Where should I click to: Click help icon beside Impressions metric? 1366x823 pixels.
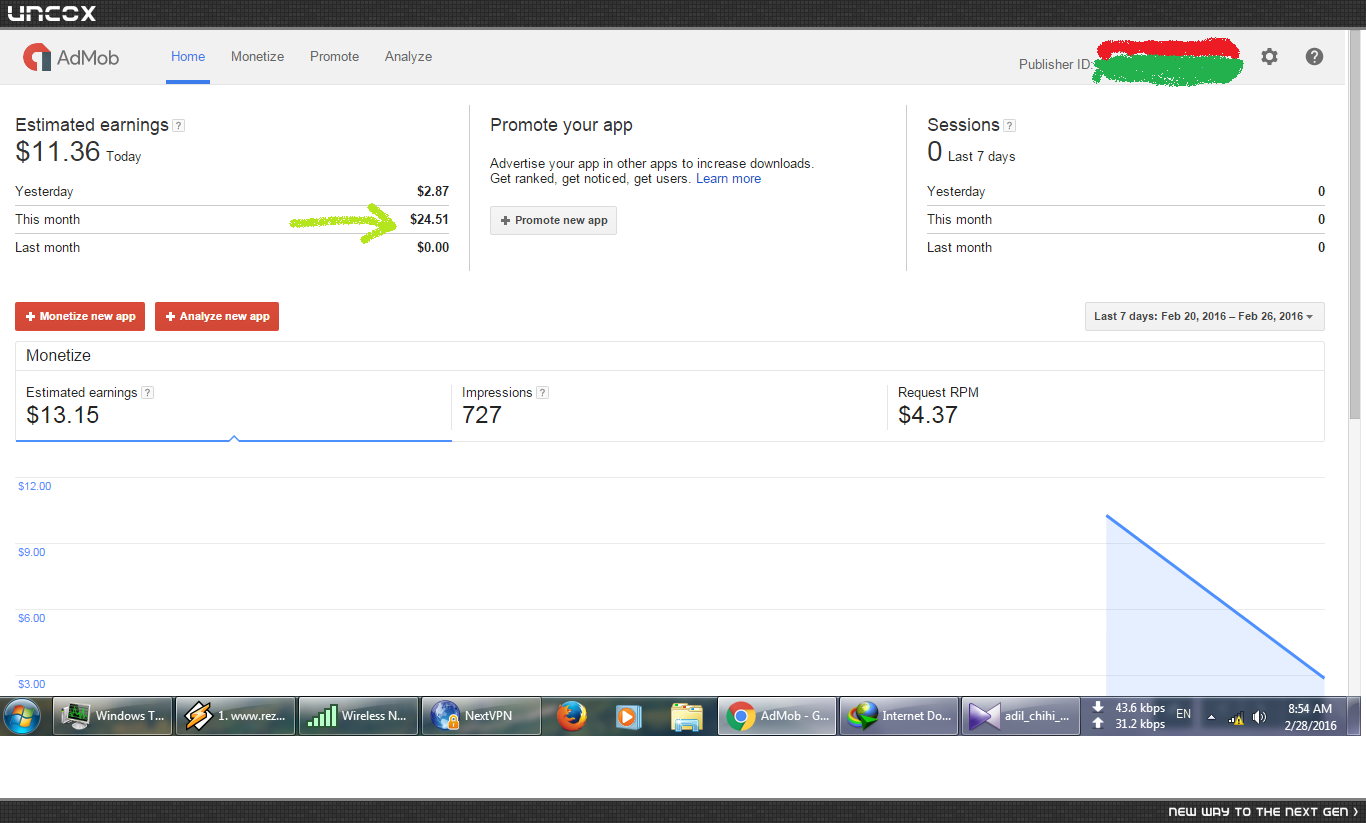542,393
